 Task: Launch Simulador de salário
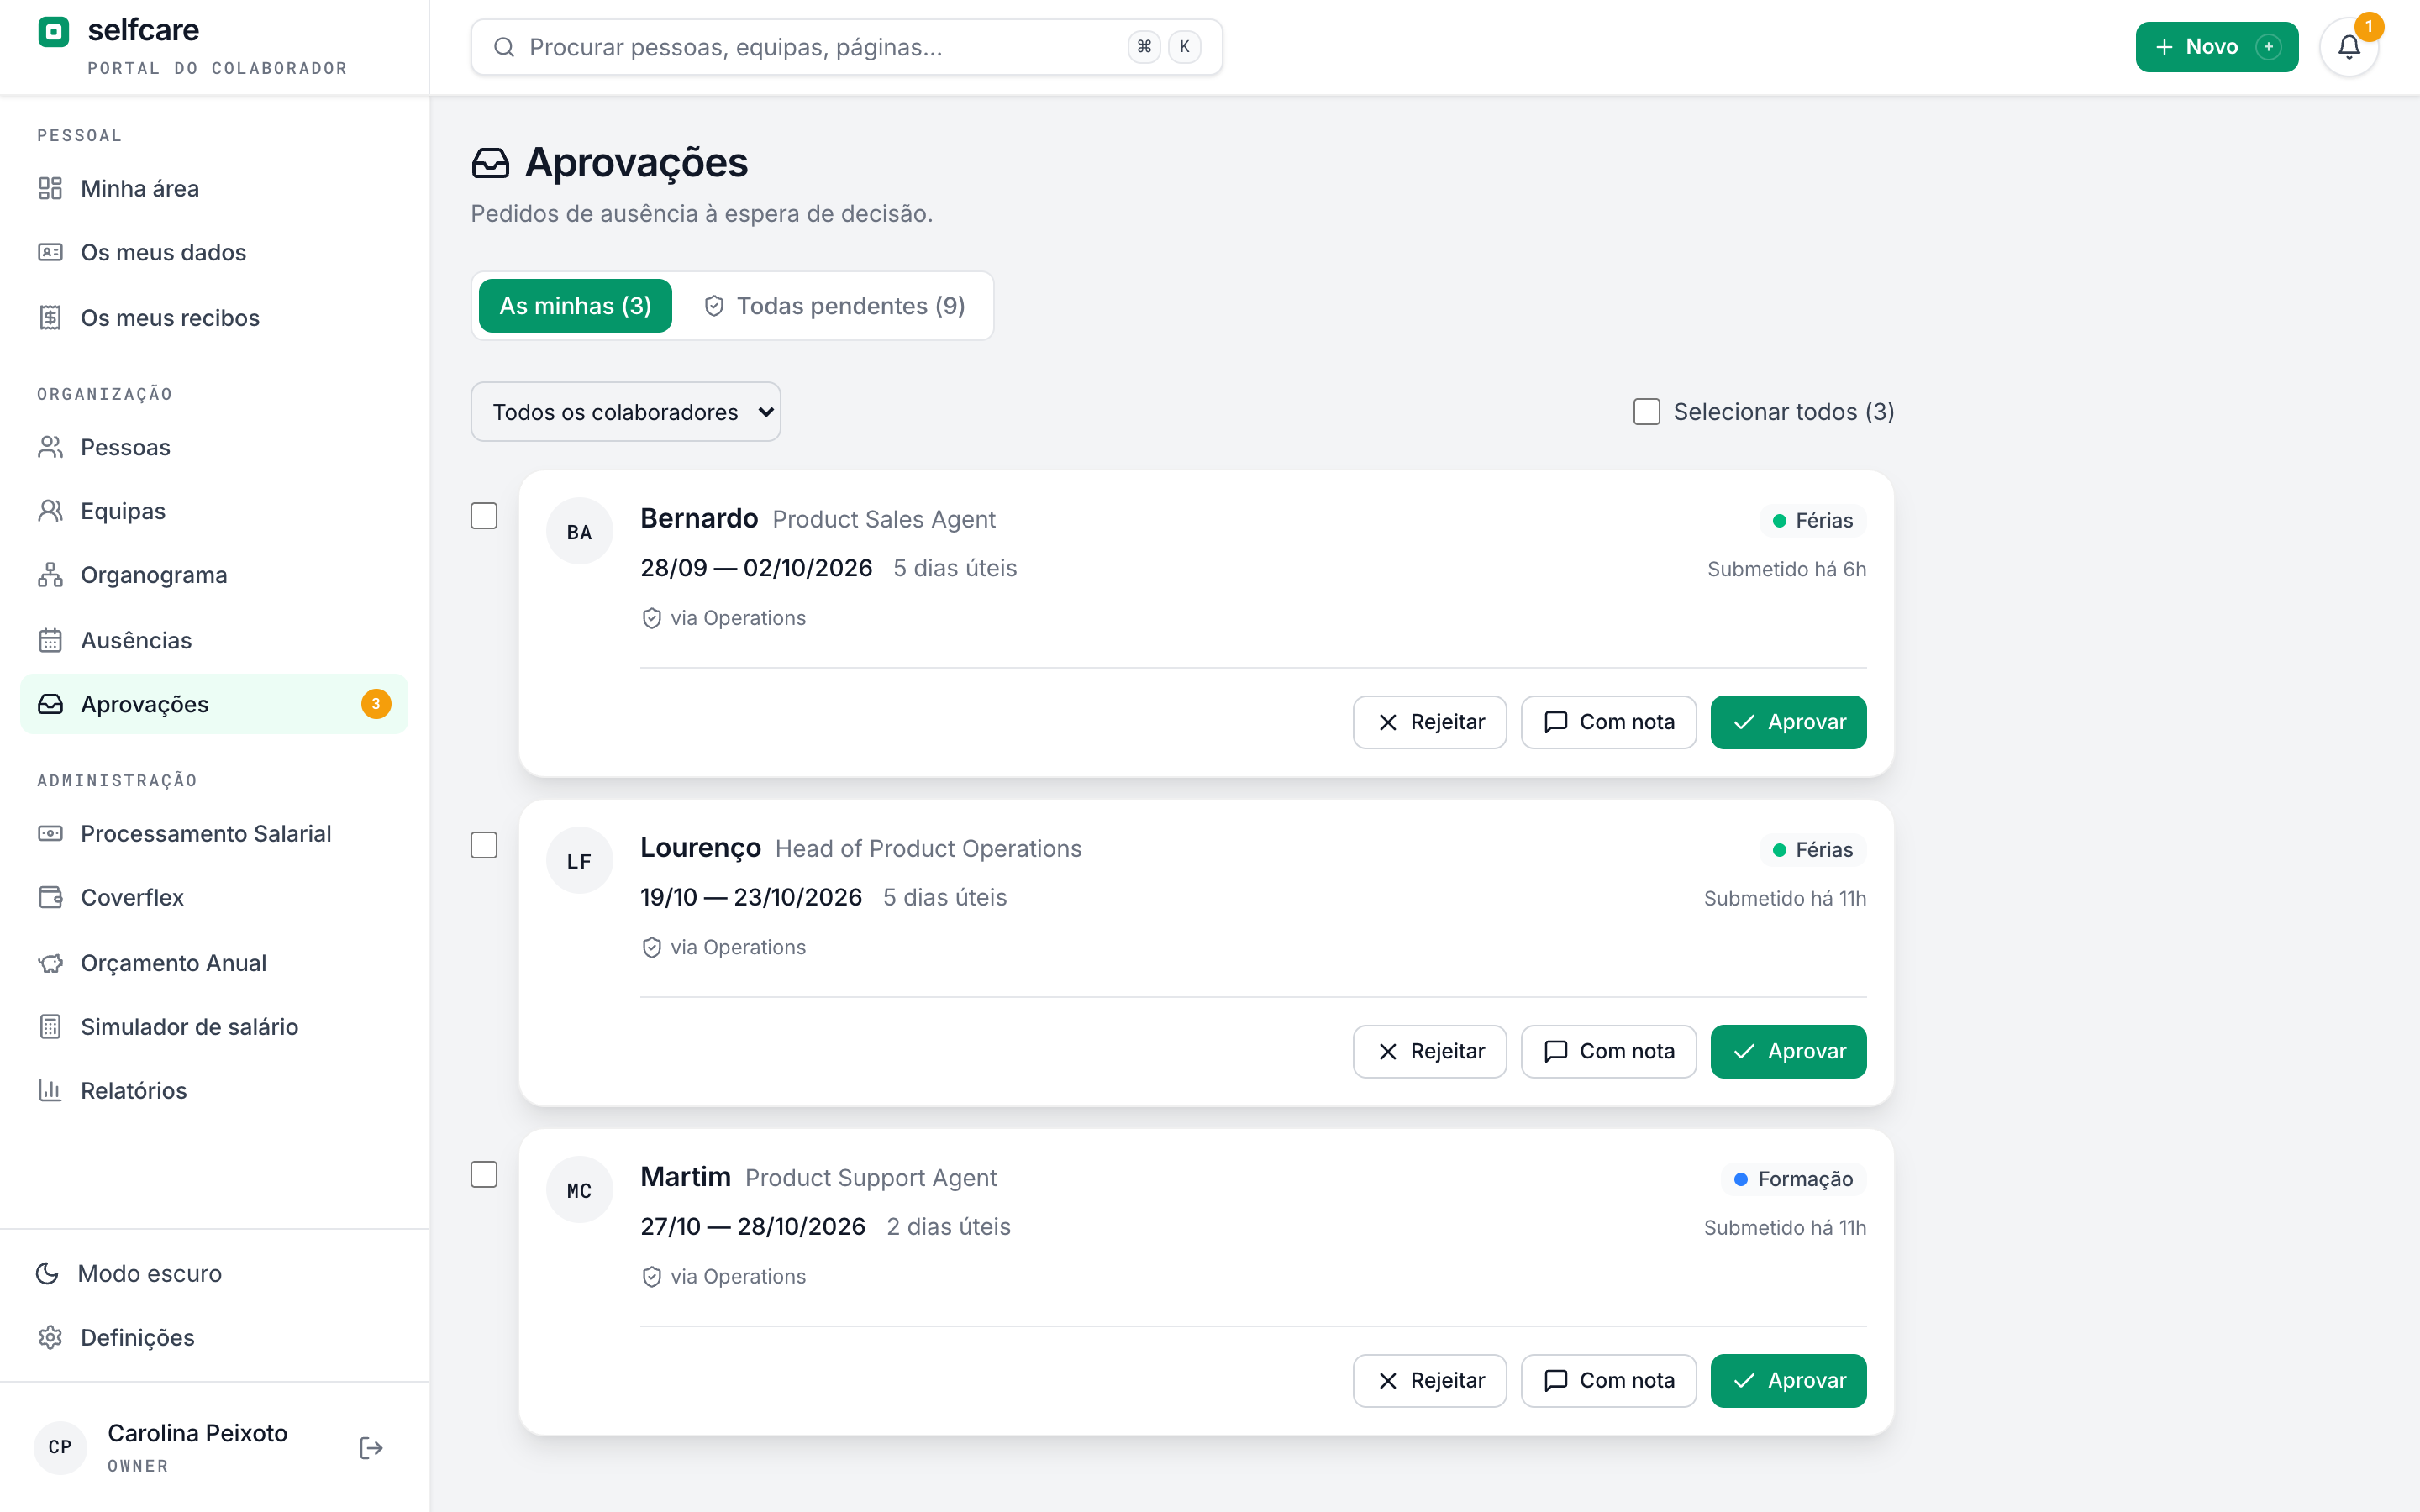(x=214, y=1027)
